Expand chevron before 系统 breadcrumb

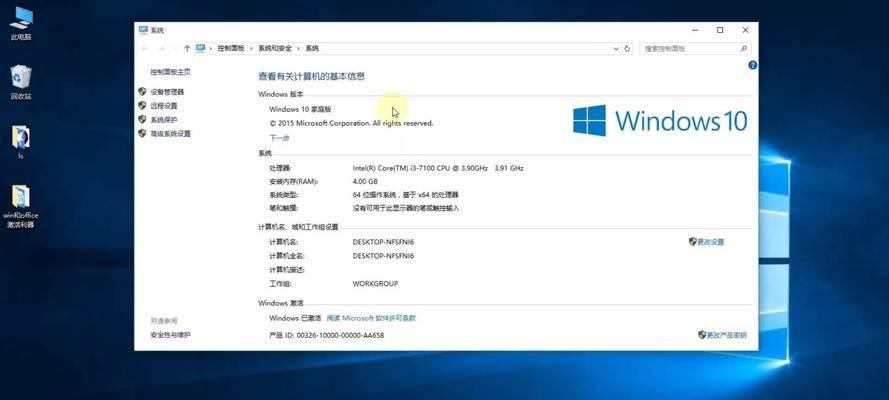point(299,49)
